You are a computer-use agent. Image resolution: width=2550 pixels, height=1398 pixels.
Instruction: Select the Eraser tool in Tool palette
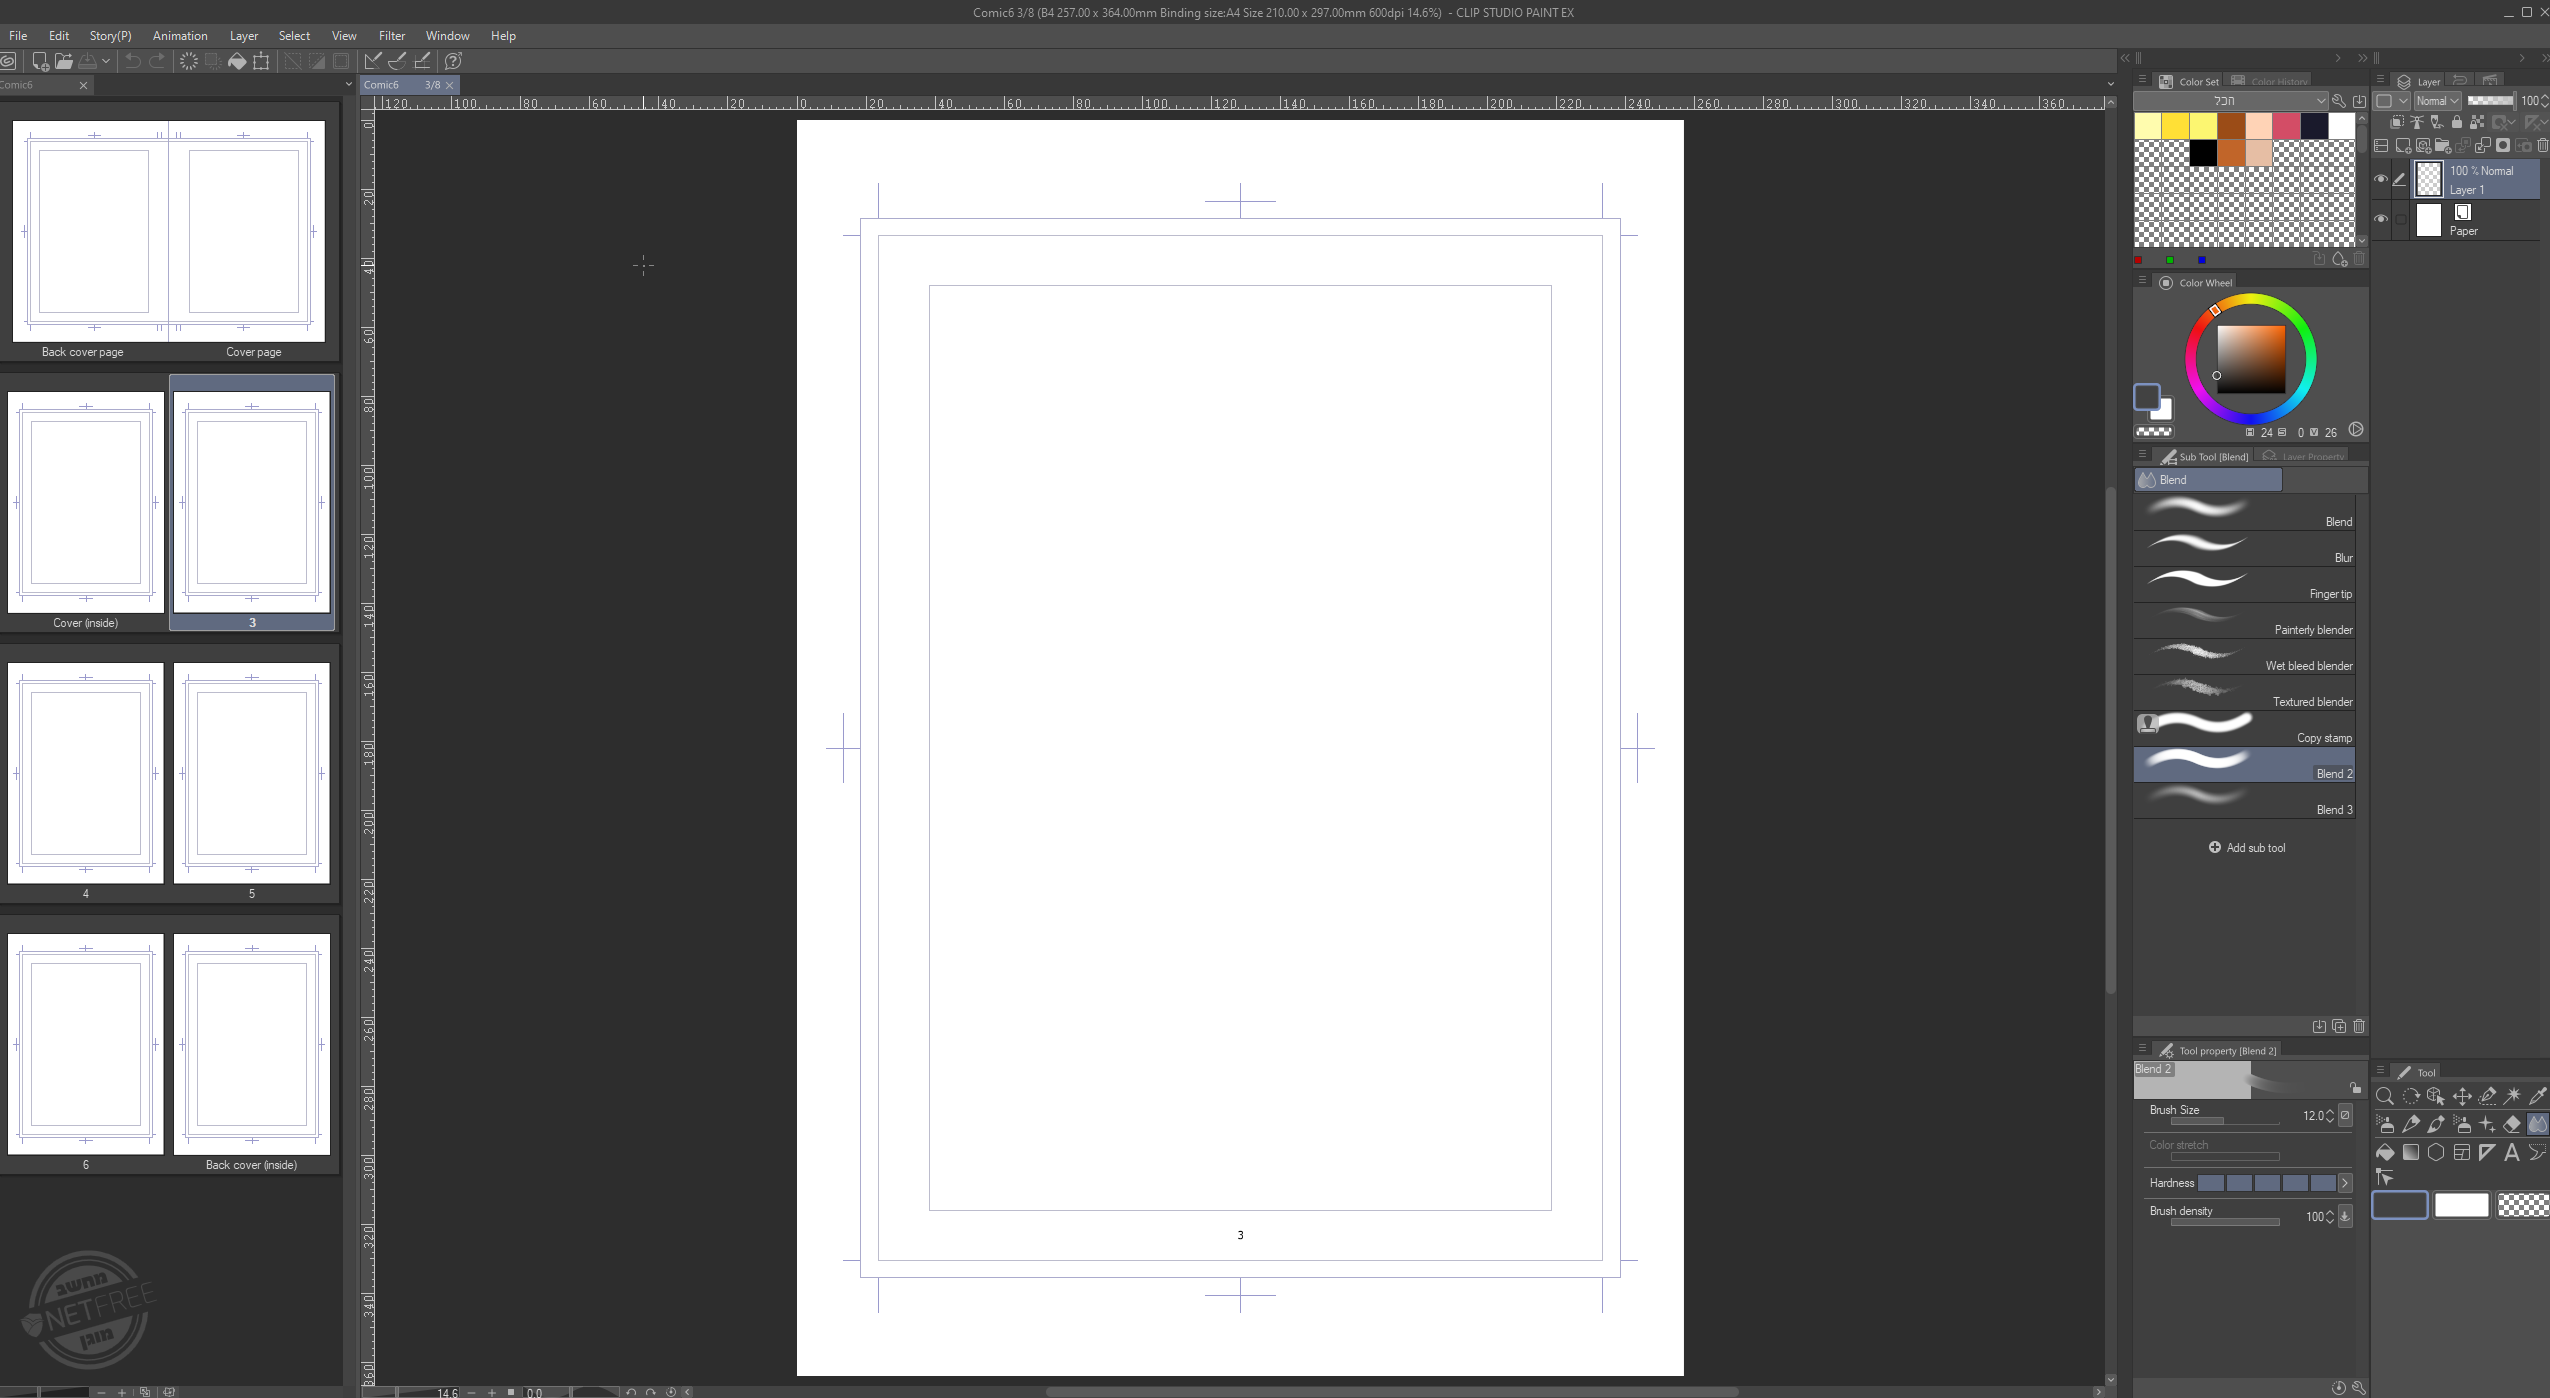pos(2511,1124)
